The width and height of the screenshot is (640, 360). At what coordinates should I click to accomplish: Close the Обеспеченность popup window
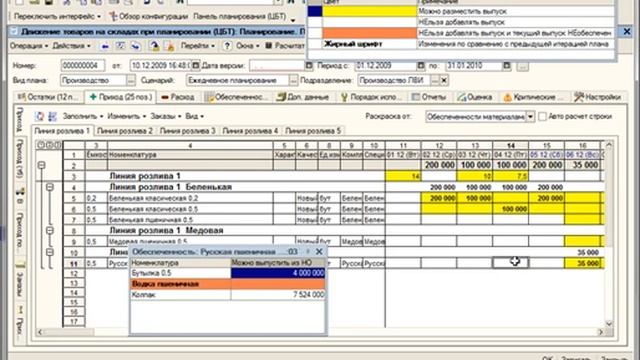pos(319,251)
